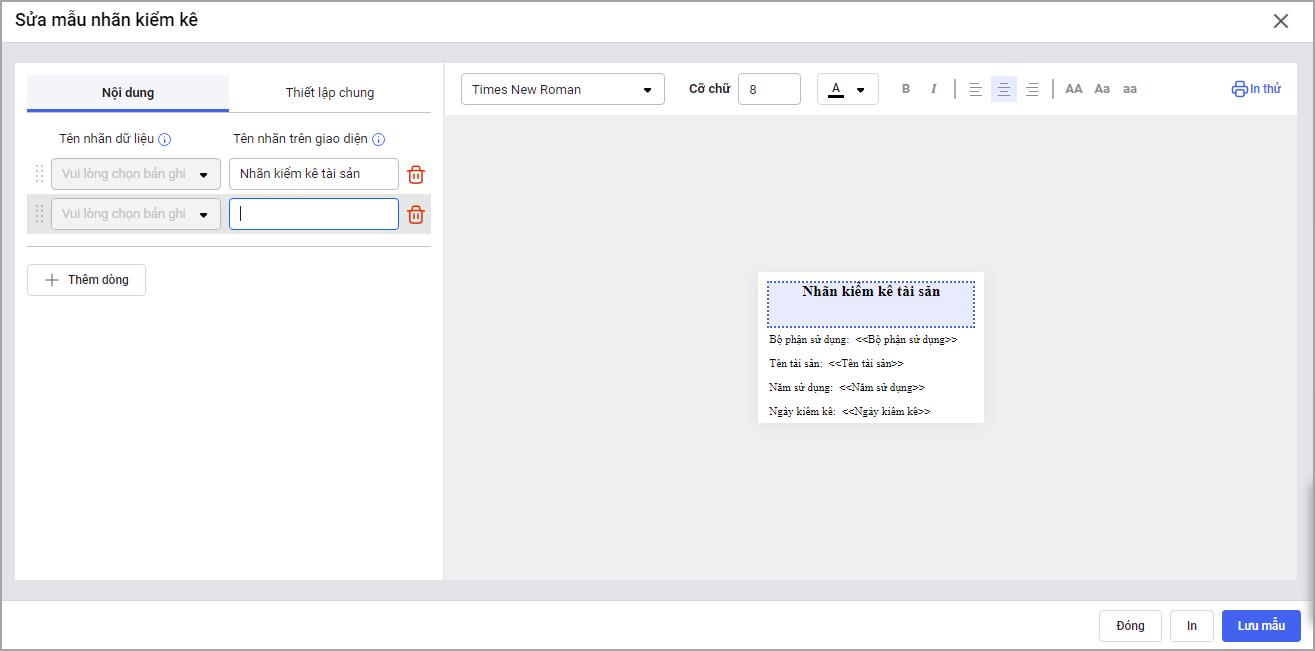Open the font color picker dropdown

tap(847, 89)
